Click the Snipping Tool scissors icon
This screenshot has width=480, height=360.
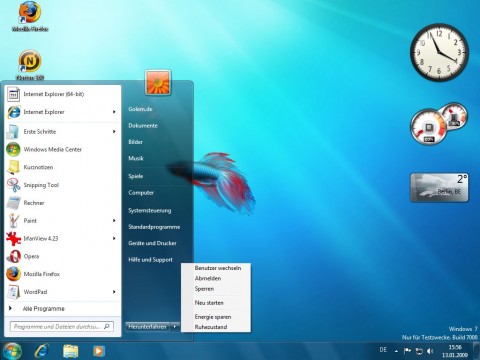[14, 185]
